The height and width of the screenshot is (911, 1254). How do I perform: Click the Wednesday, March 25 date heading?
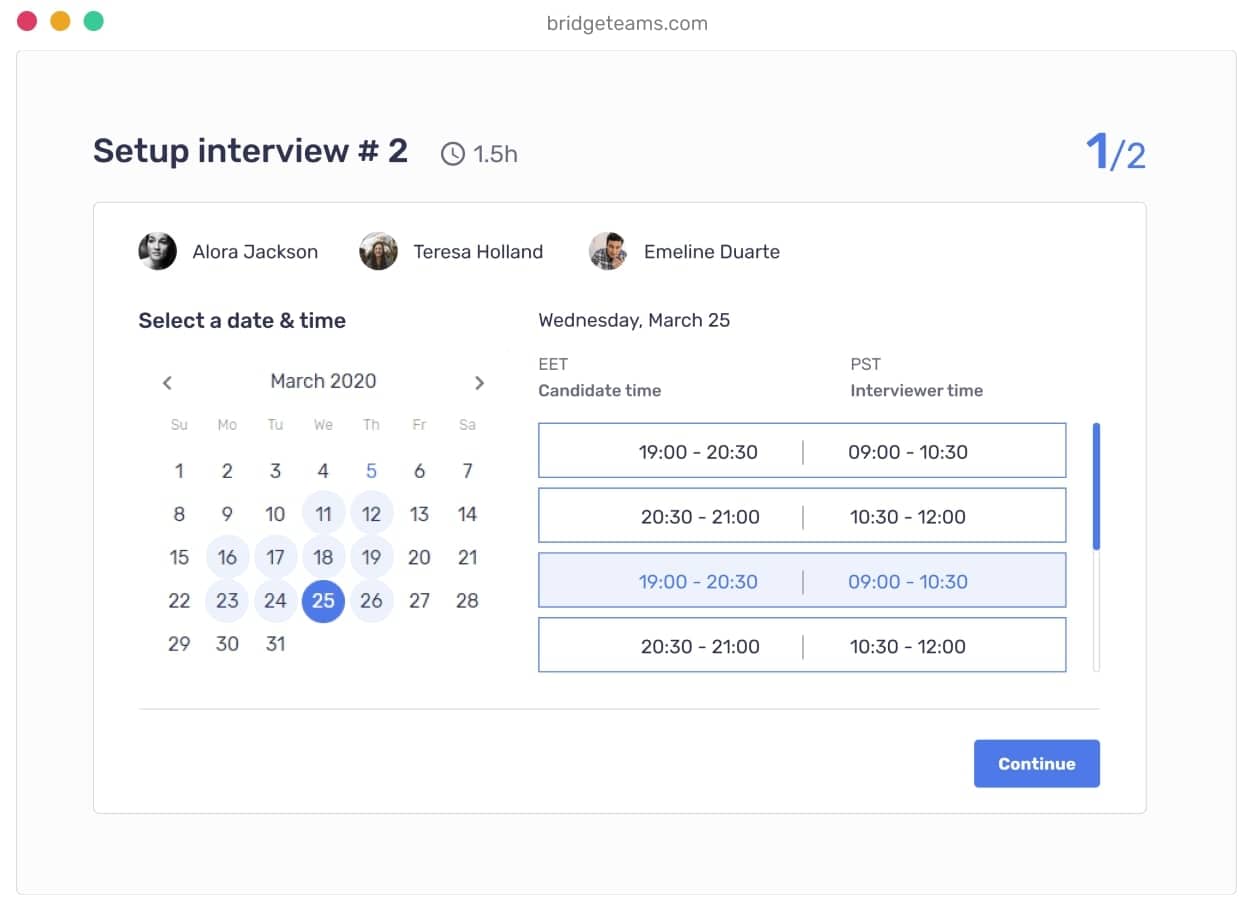634,320
